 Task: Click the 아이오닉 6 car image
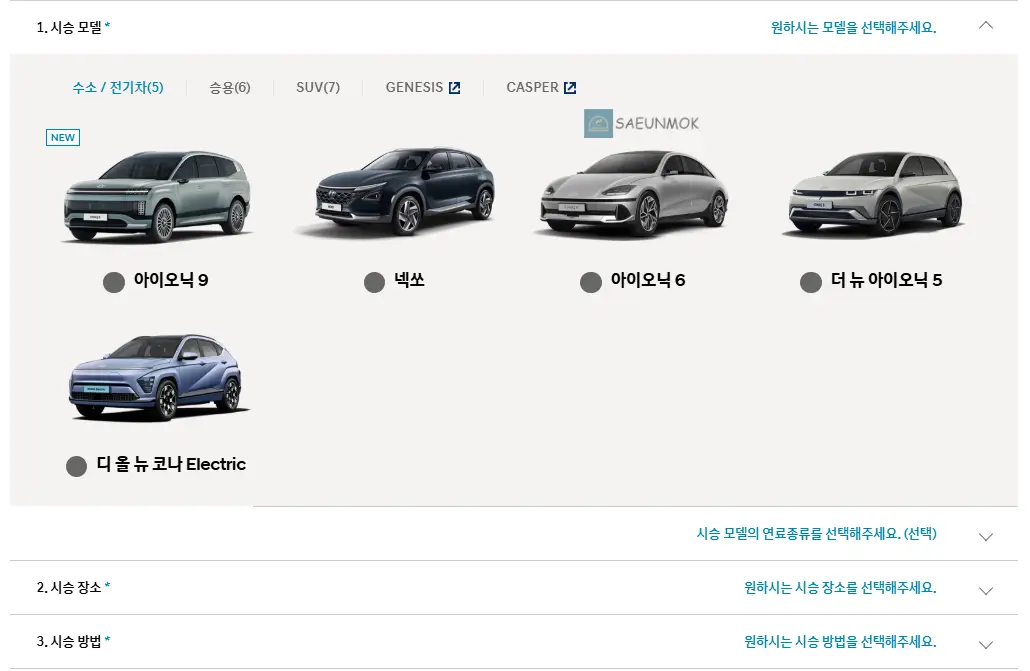point(632,193)
